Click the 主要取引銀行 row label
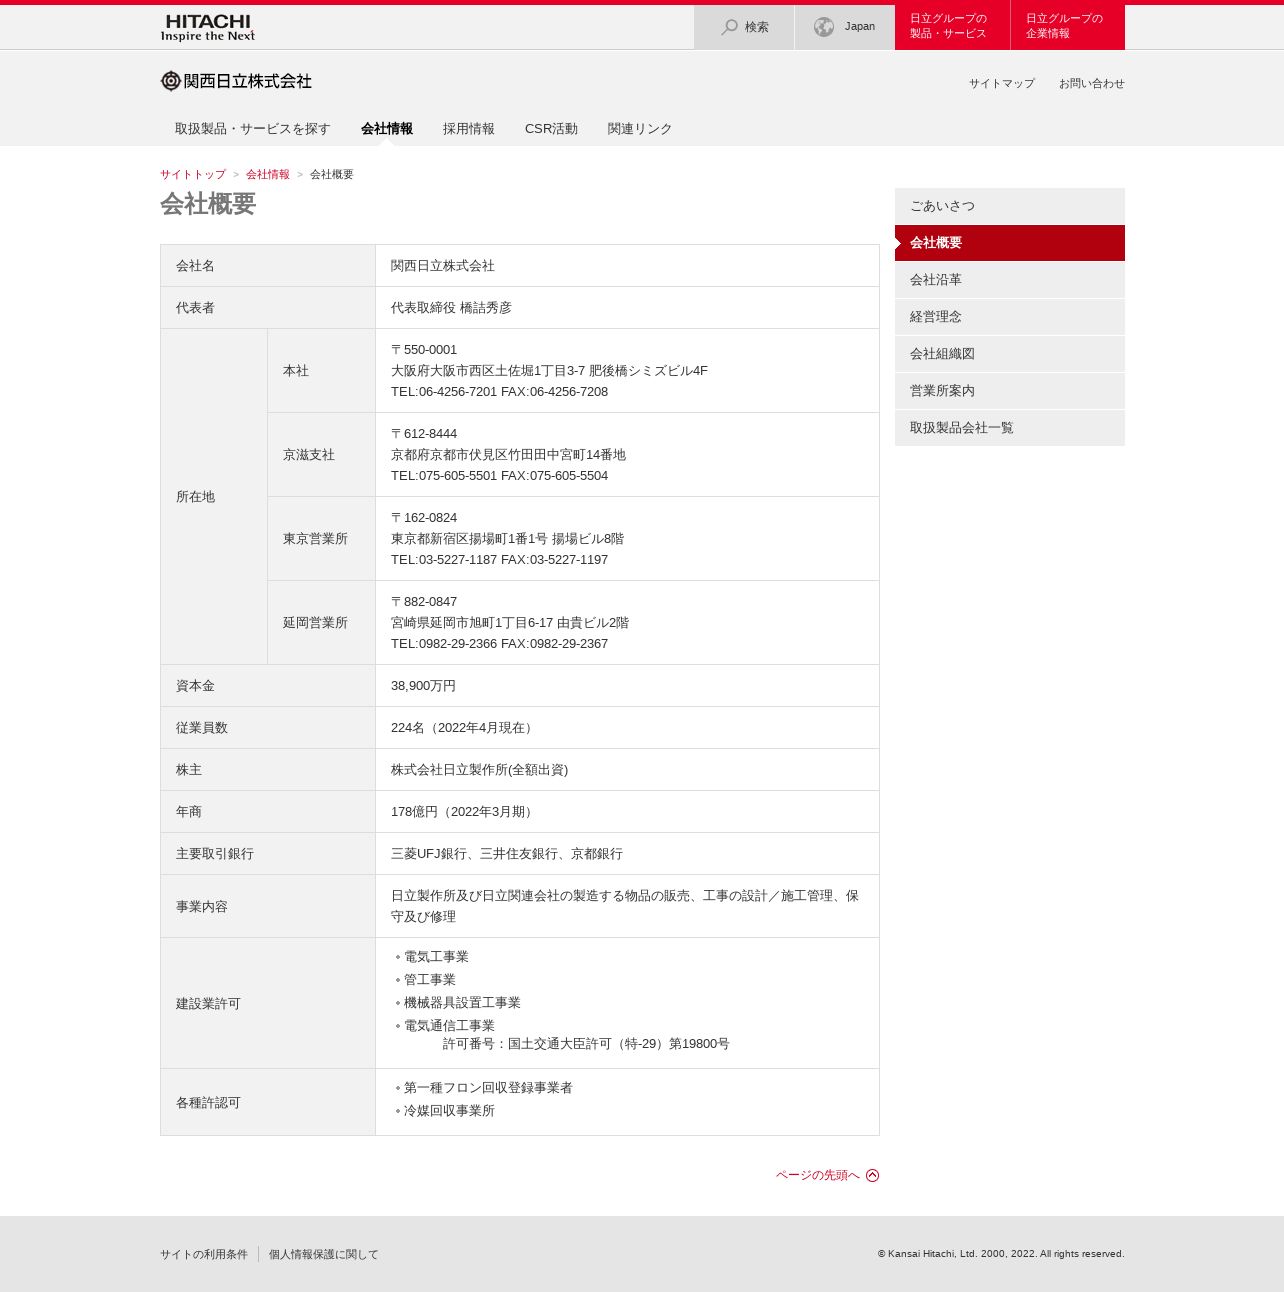The image size is (1284, 1292). [268, 854]
